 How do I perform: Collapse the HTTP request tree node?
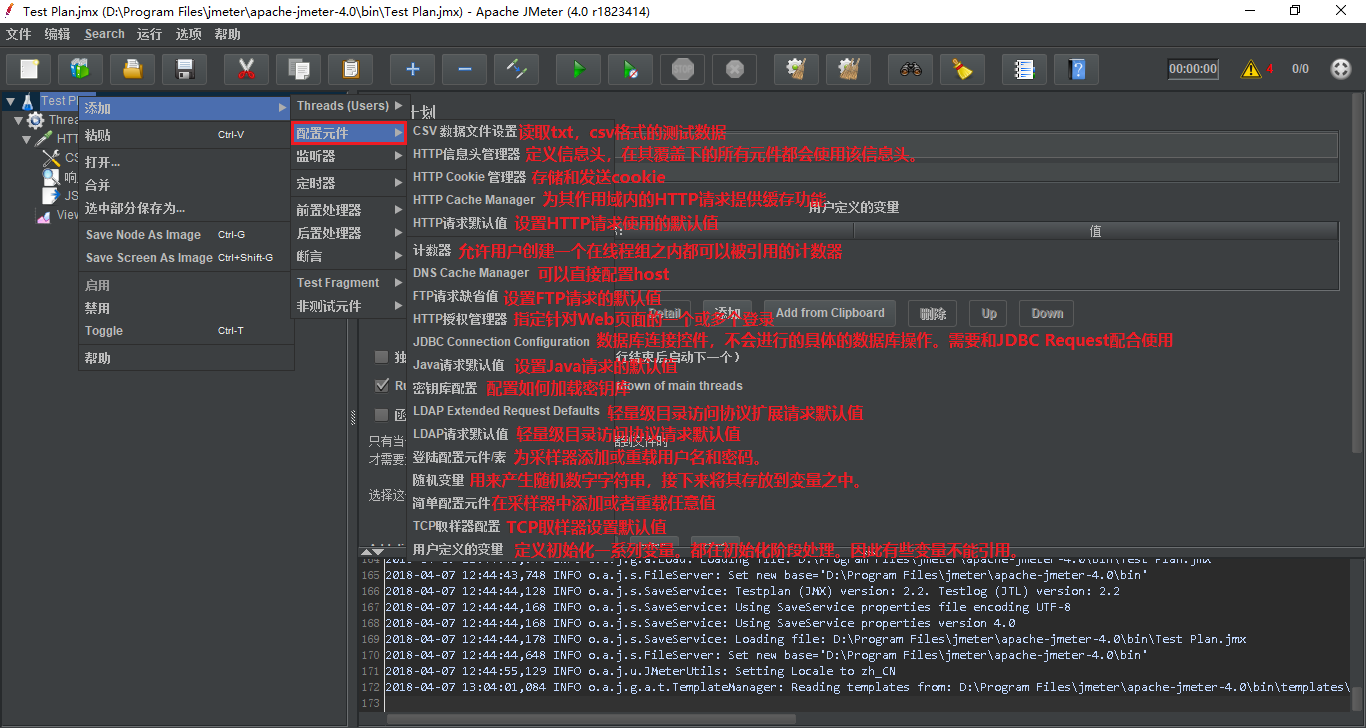27,139
